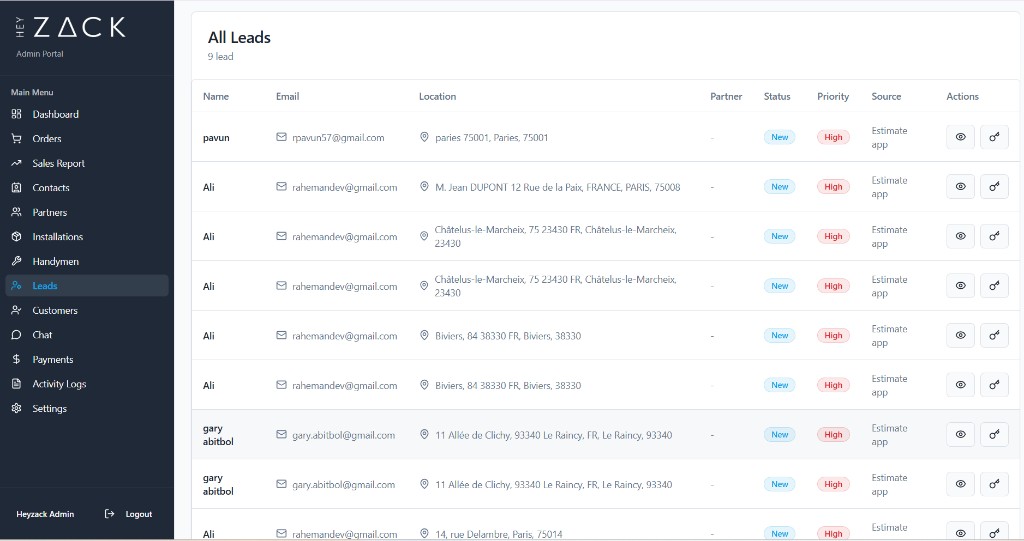Viewport: 1024px width, 541px height.
Task: Click the '9 lead' count text
Action: (220, 57)
